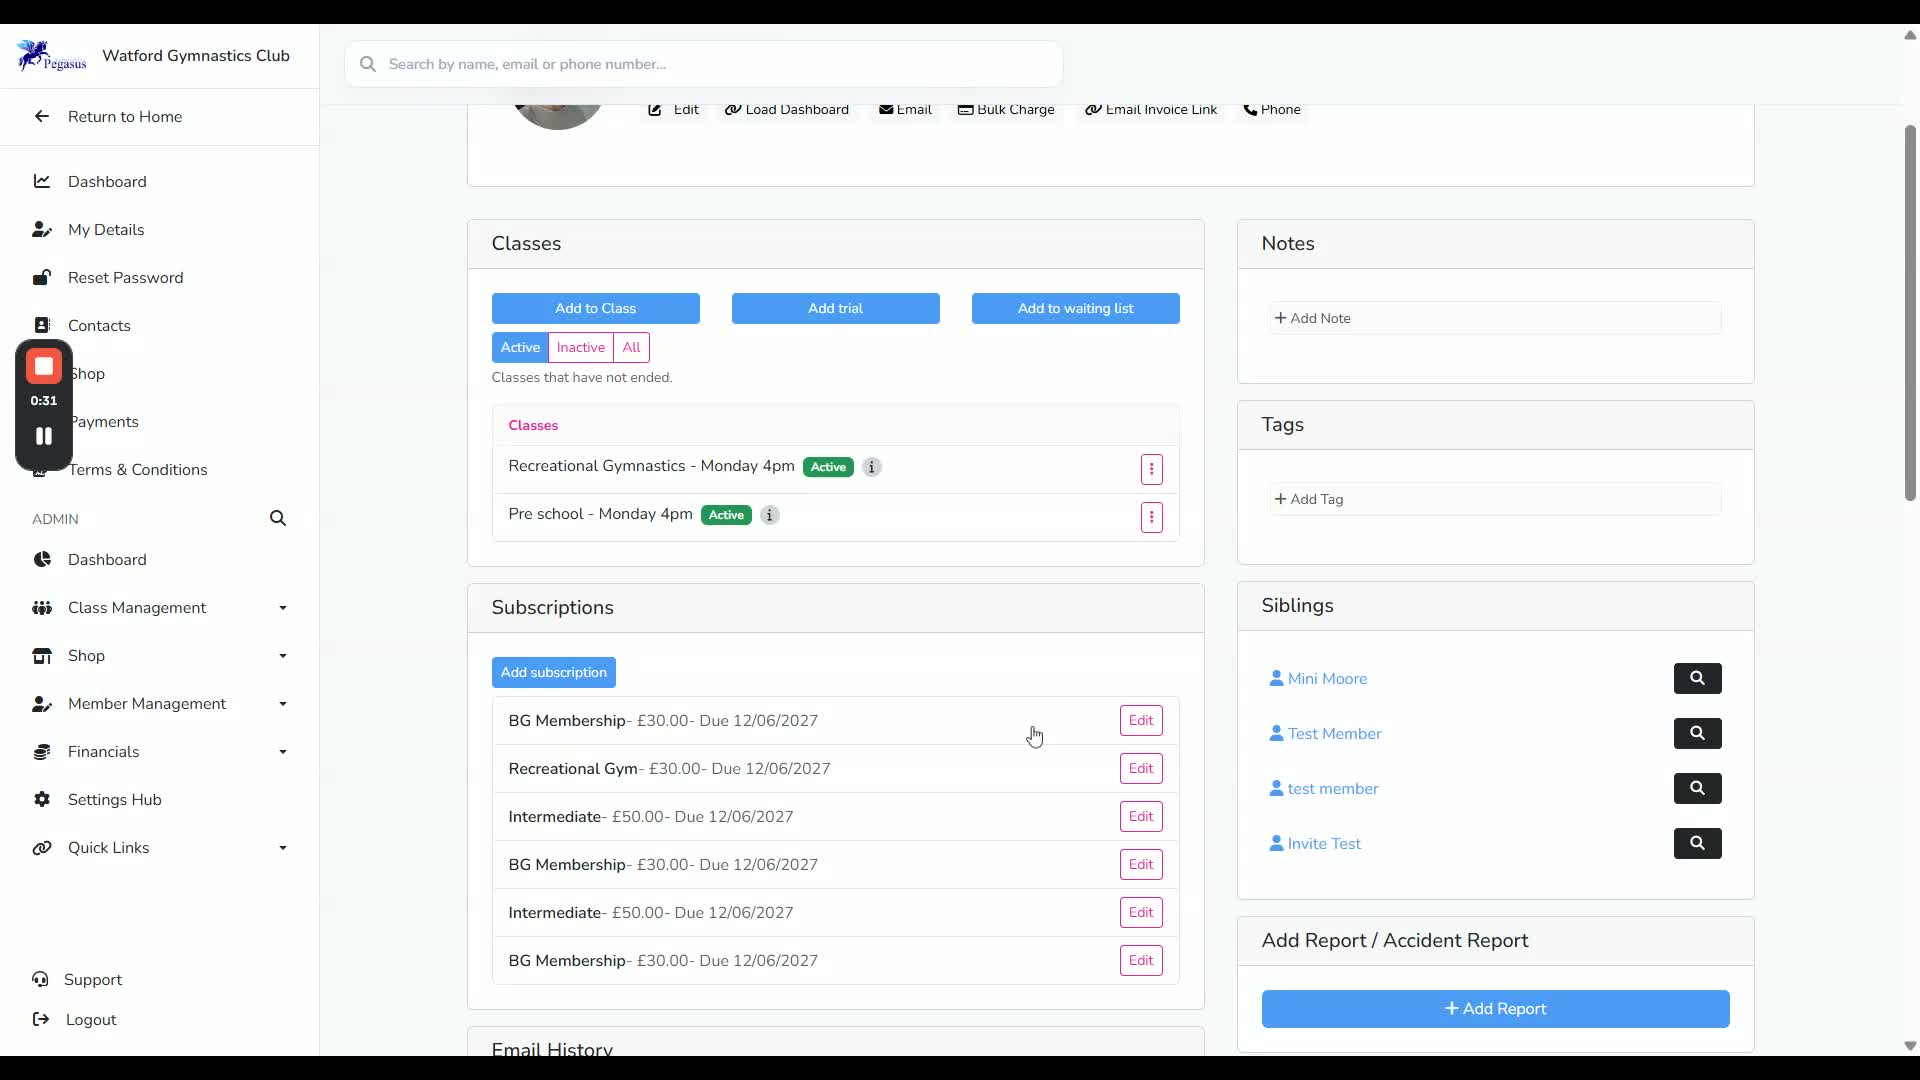The width and height of the screenshot is (1920, 1080).
Task: Click the Add to waiting list button
Action: [1075, 308]
